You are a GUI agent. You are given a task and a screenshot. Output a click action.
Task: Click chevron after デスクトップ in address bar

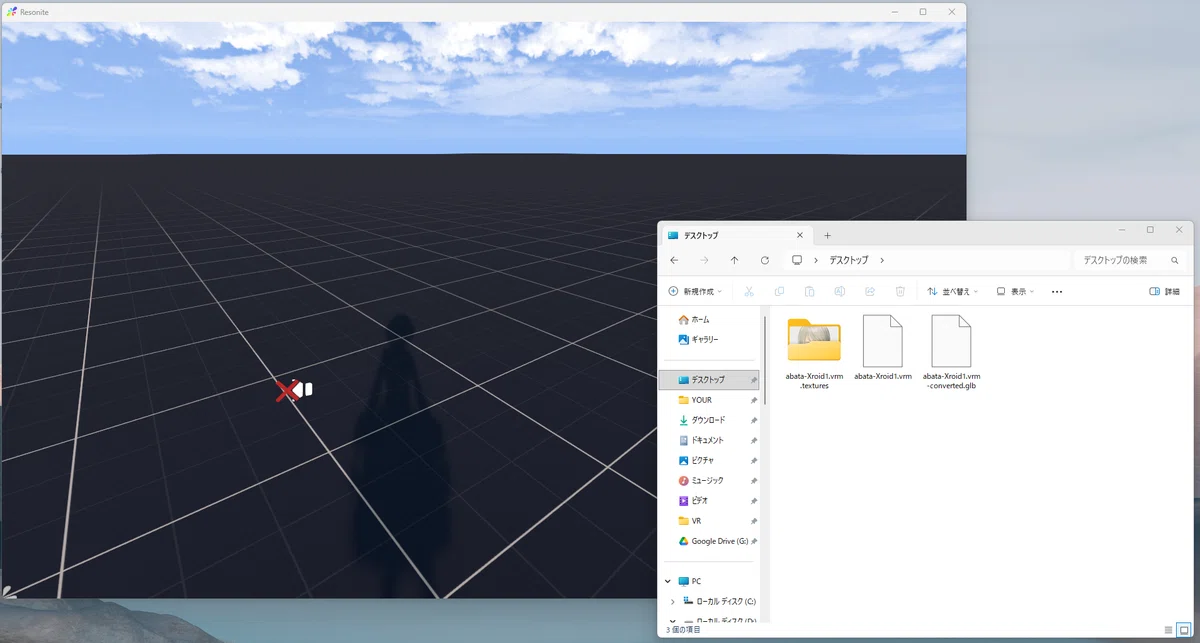(882, 260)
